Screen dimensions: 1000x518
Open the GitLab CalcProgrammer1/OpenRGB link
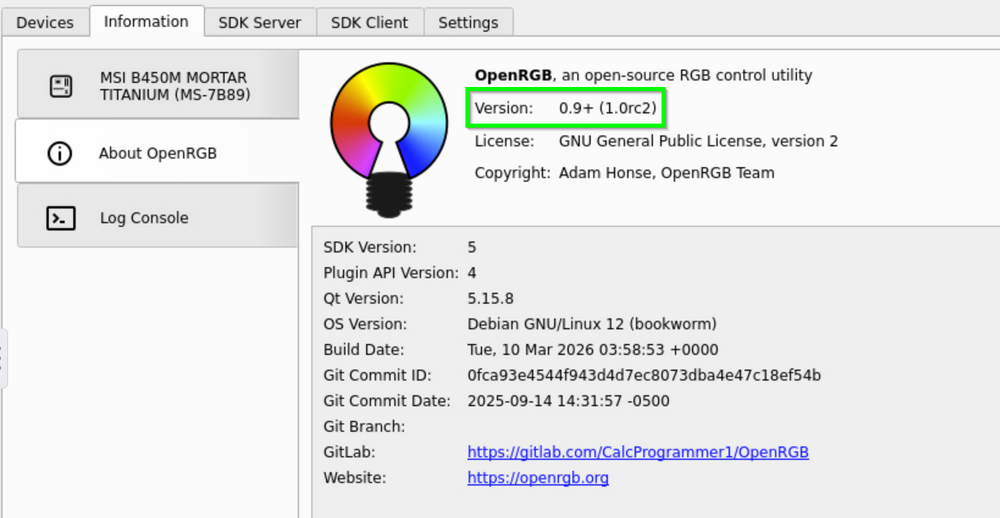(x=638, y=452)
